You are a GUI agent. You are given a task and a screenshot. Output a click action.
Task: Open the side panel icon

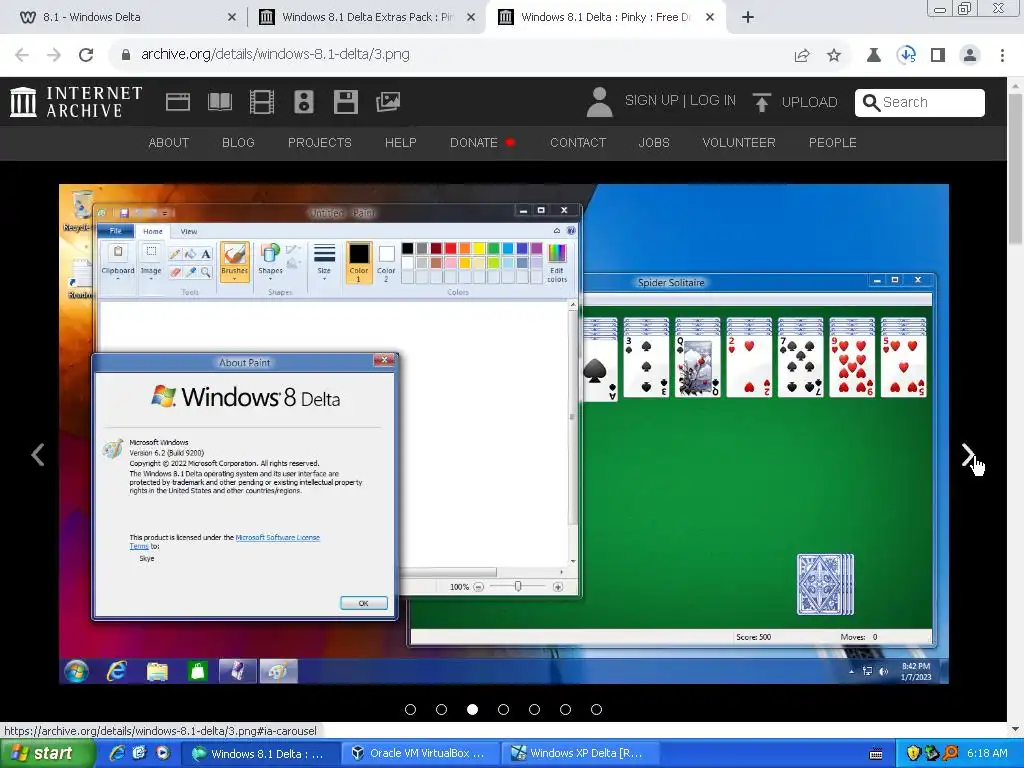(x=938, y=56)
